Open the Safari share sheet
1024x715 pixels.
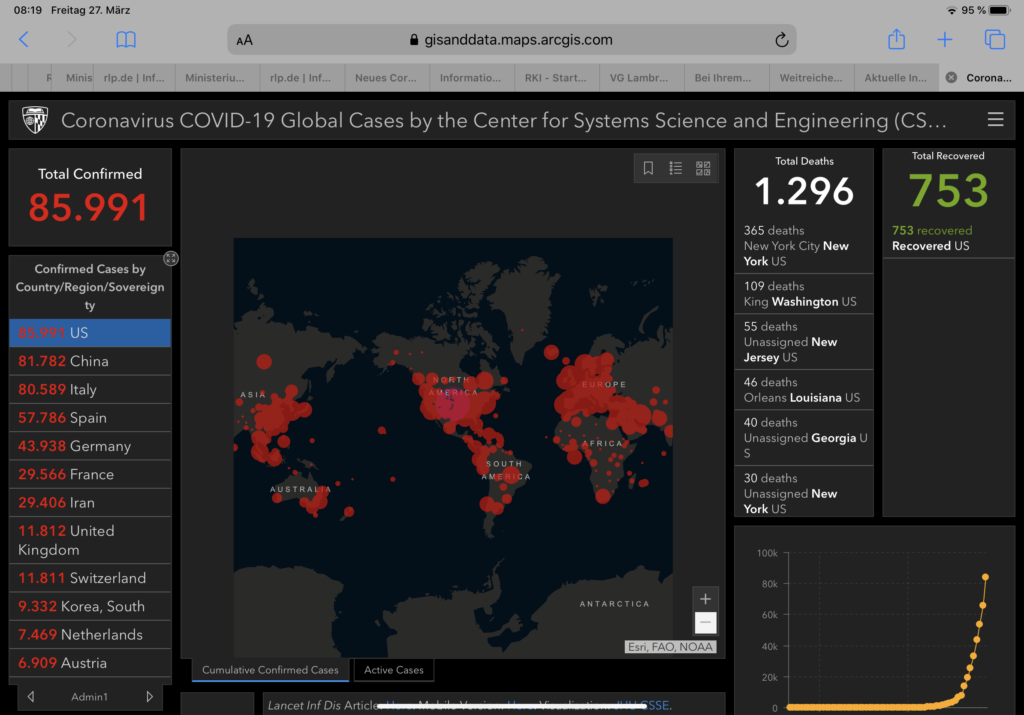tap(897, 39)
